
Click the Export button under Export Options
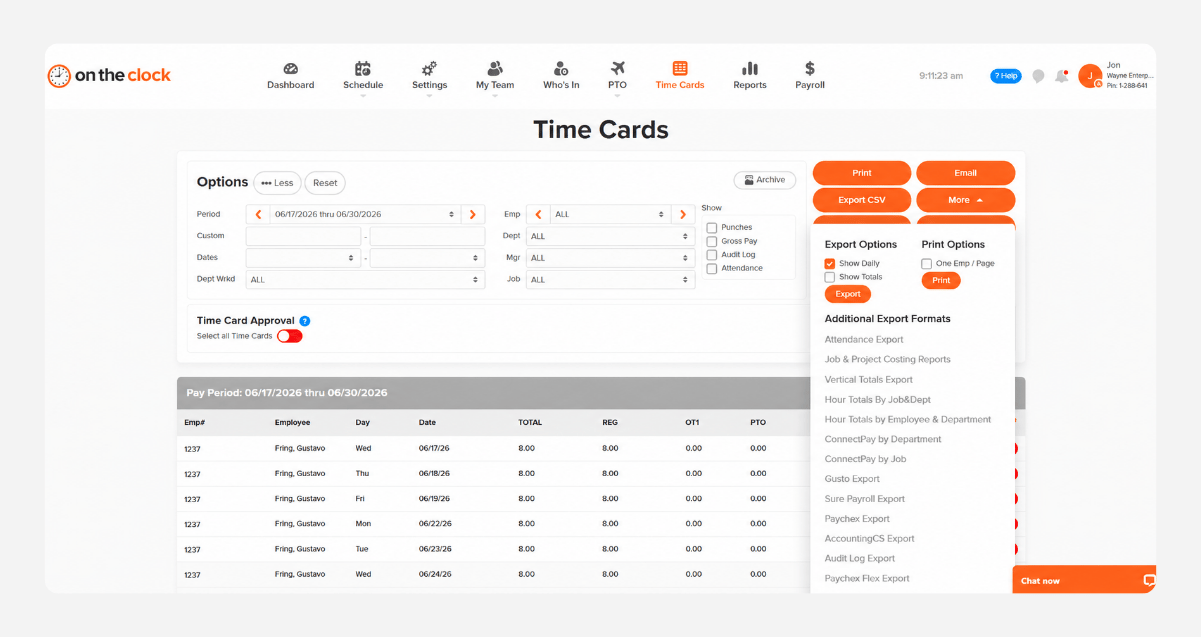(x=847, y=294)
